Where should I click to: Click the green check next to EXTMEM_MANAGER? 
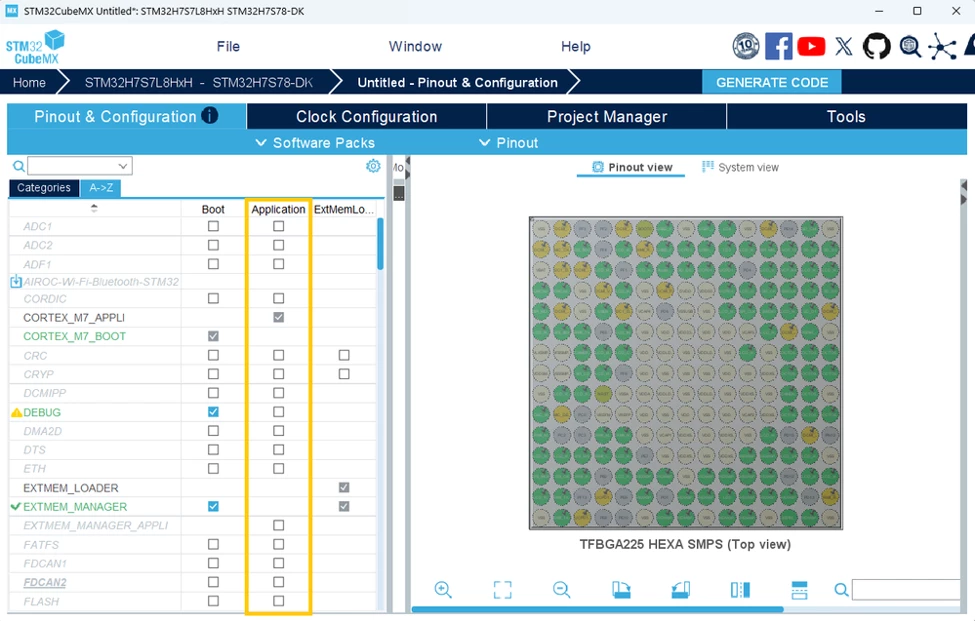[16, 507]
